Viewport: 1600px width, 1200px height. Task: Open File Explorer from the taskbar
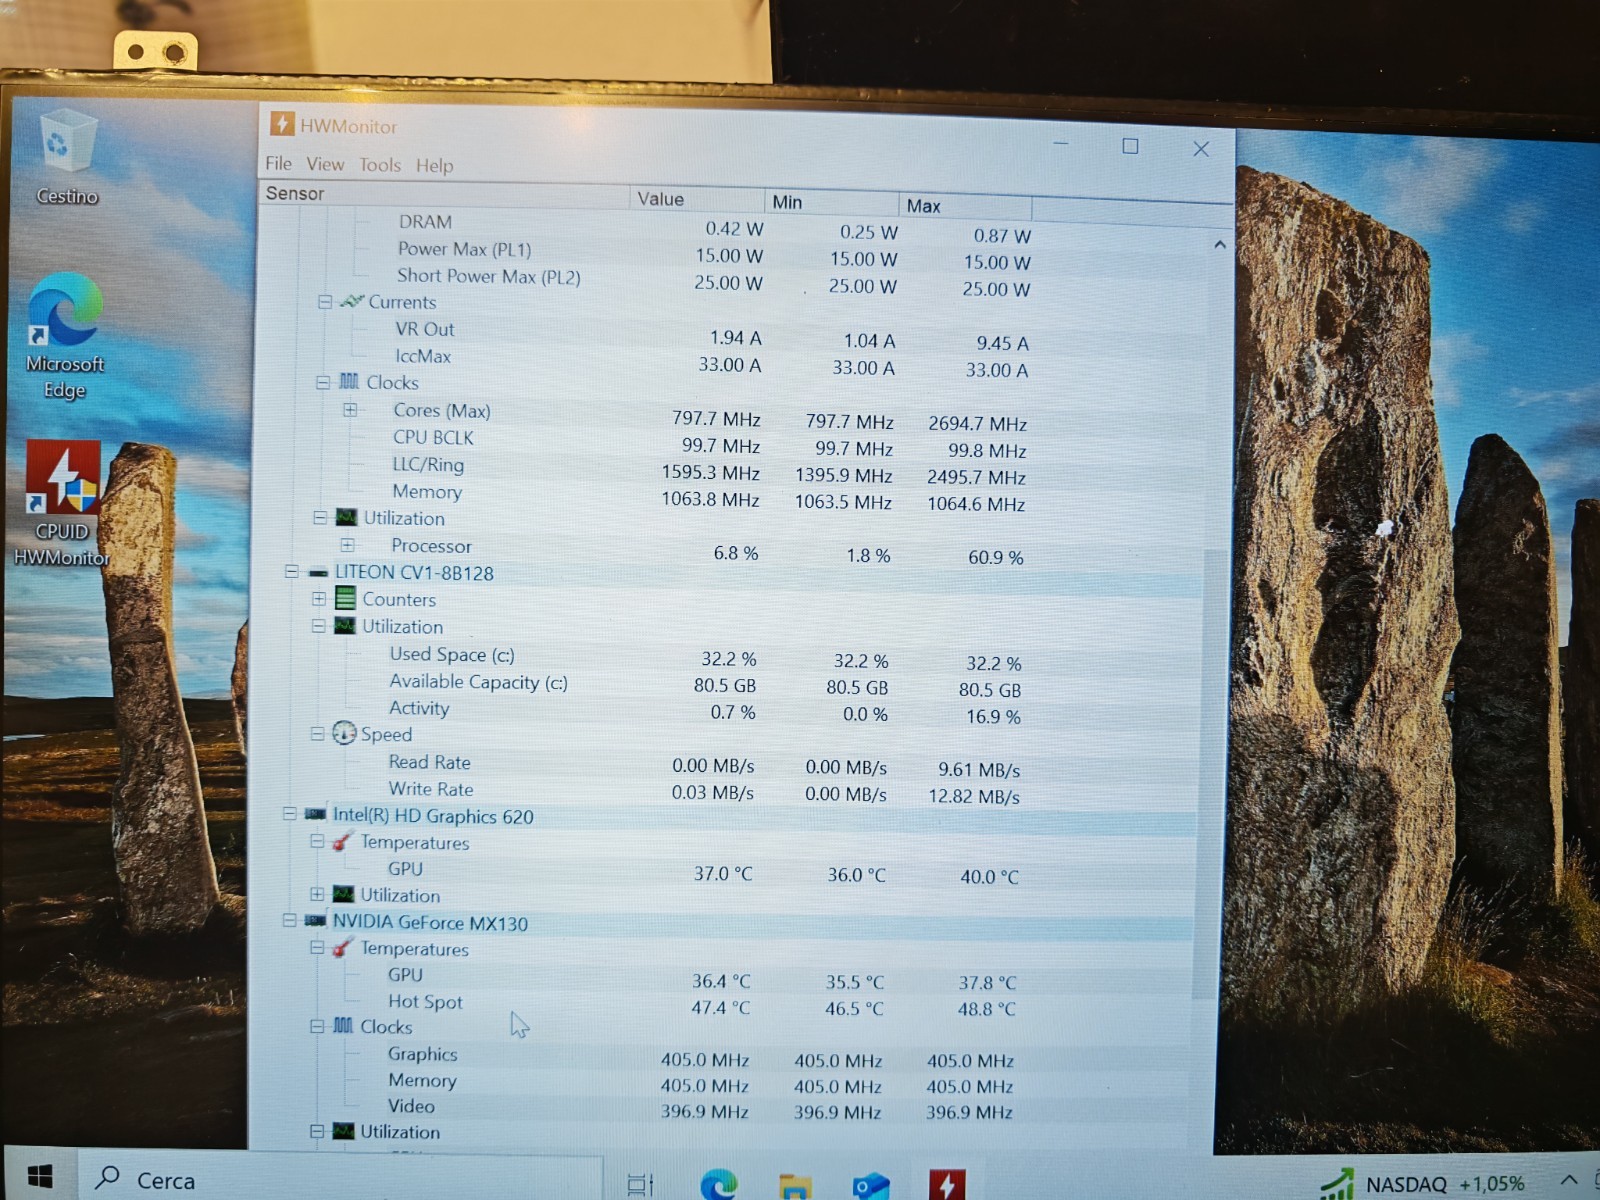(795, 1186)
